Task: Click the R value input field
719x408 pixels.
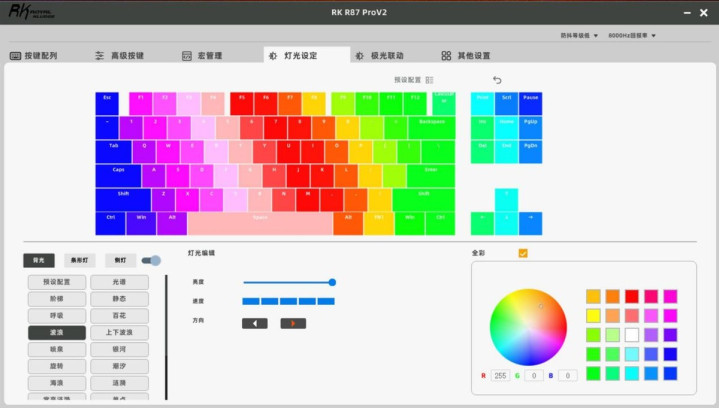Action: point(500,375)
